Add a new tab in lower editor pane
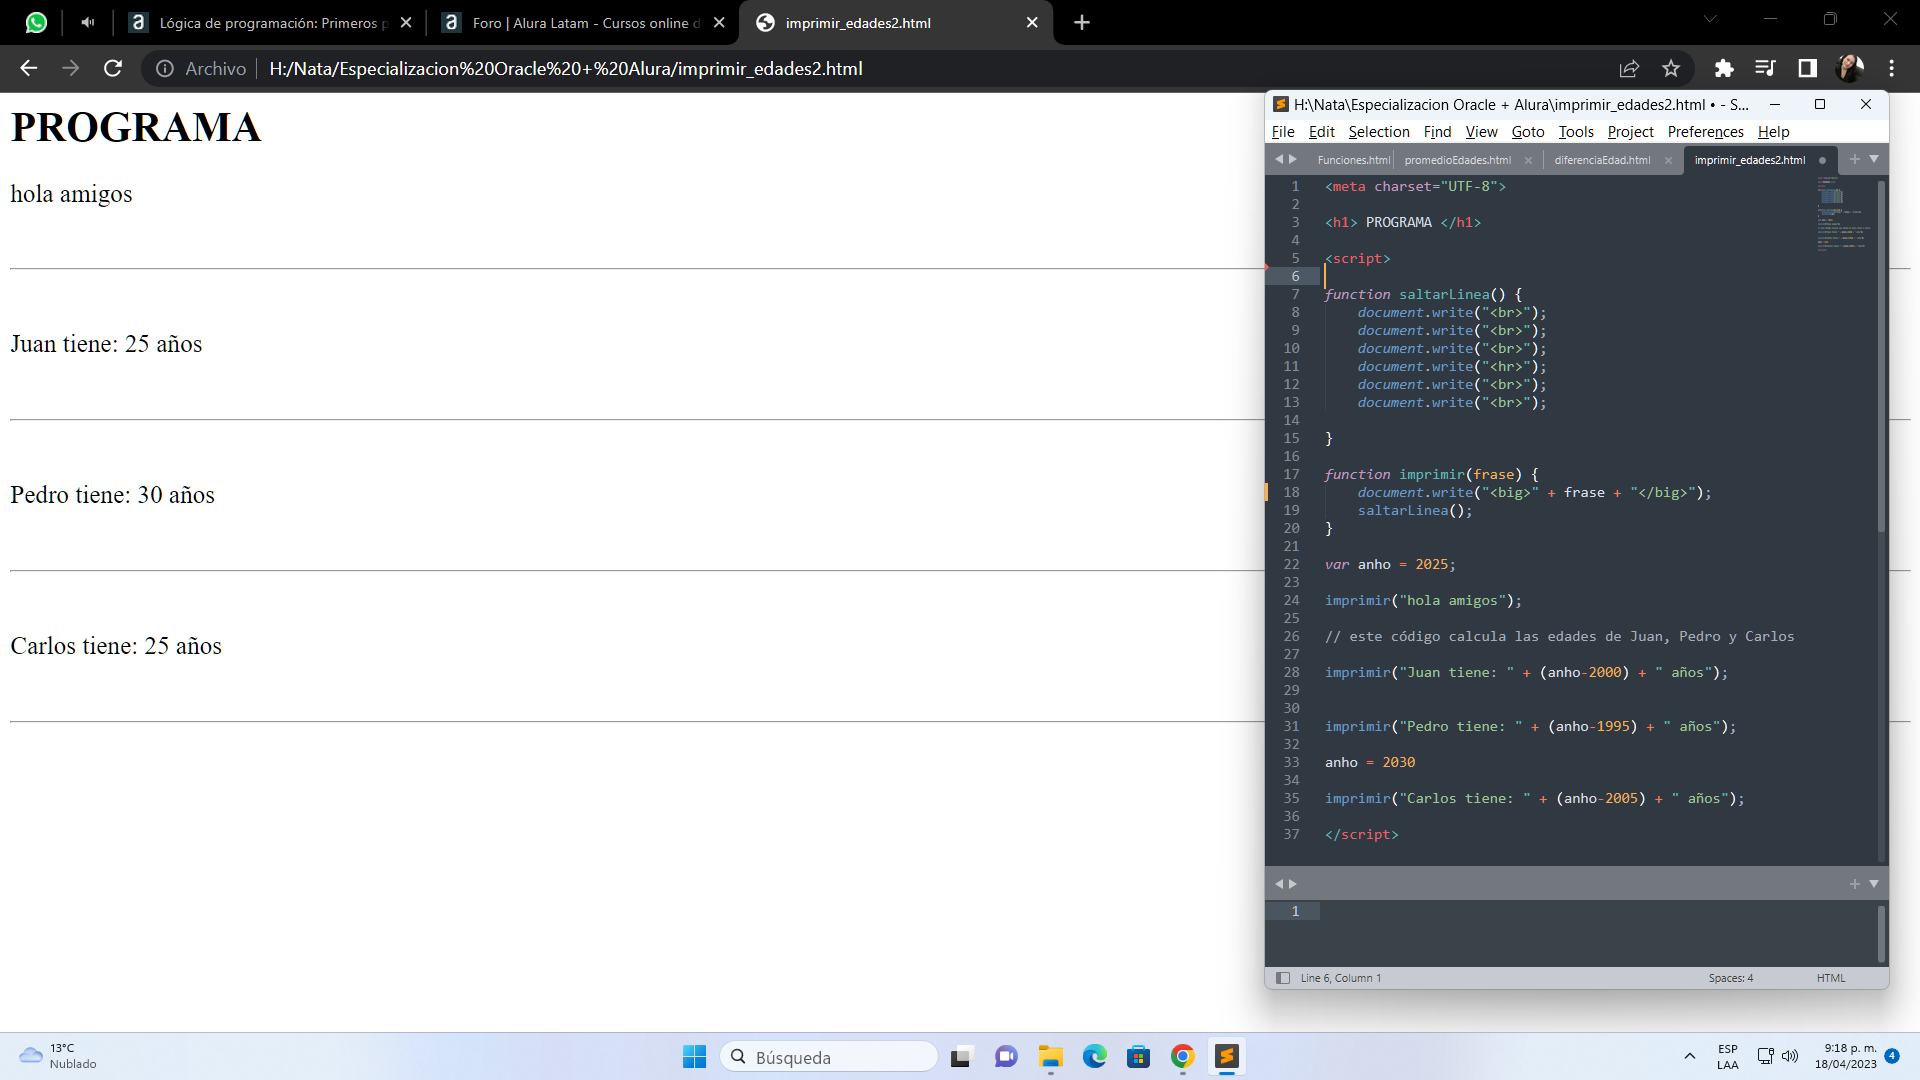 pos(1855,884)
